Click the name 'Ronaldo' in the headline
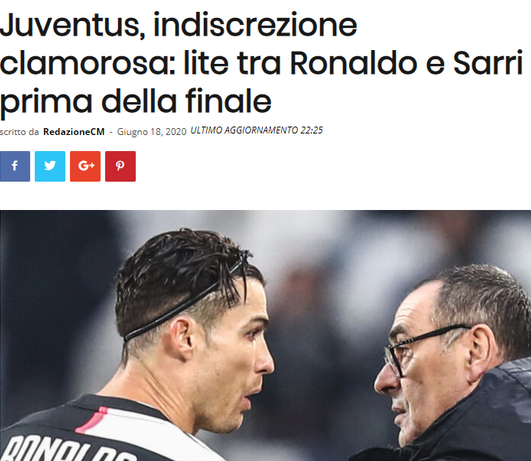This screenshot has height=461, width=531. point(353,63)
